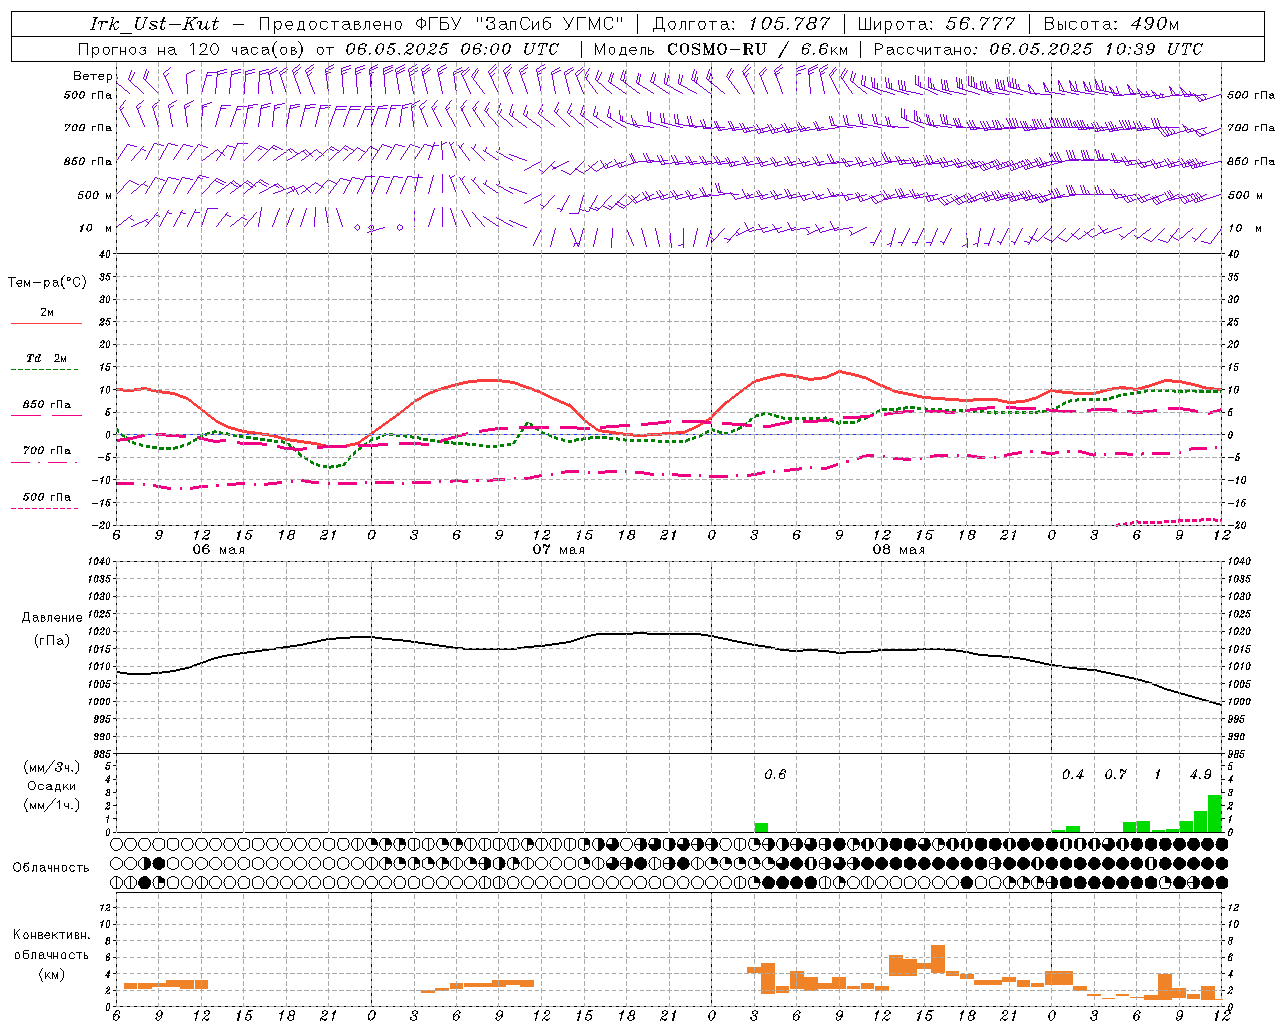This screenshot has height=1024, width=1280.
Task: Click the 07 мая date label
Action: click(558, 550)
